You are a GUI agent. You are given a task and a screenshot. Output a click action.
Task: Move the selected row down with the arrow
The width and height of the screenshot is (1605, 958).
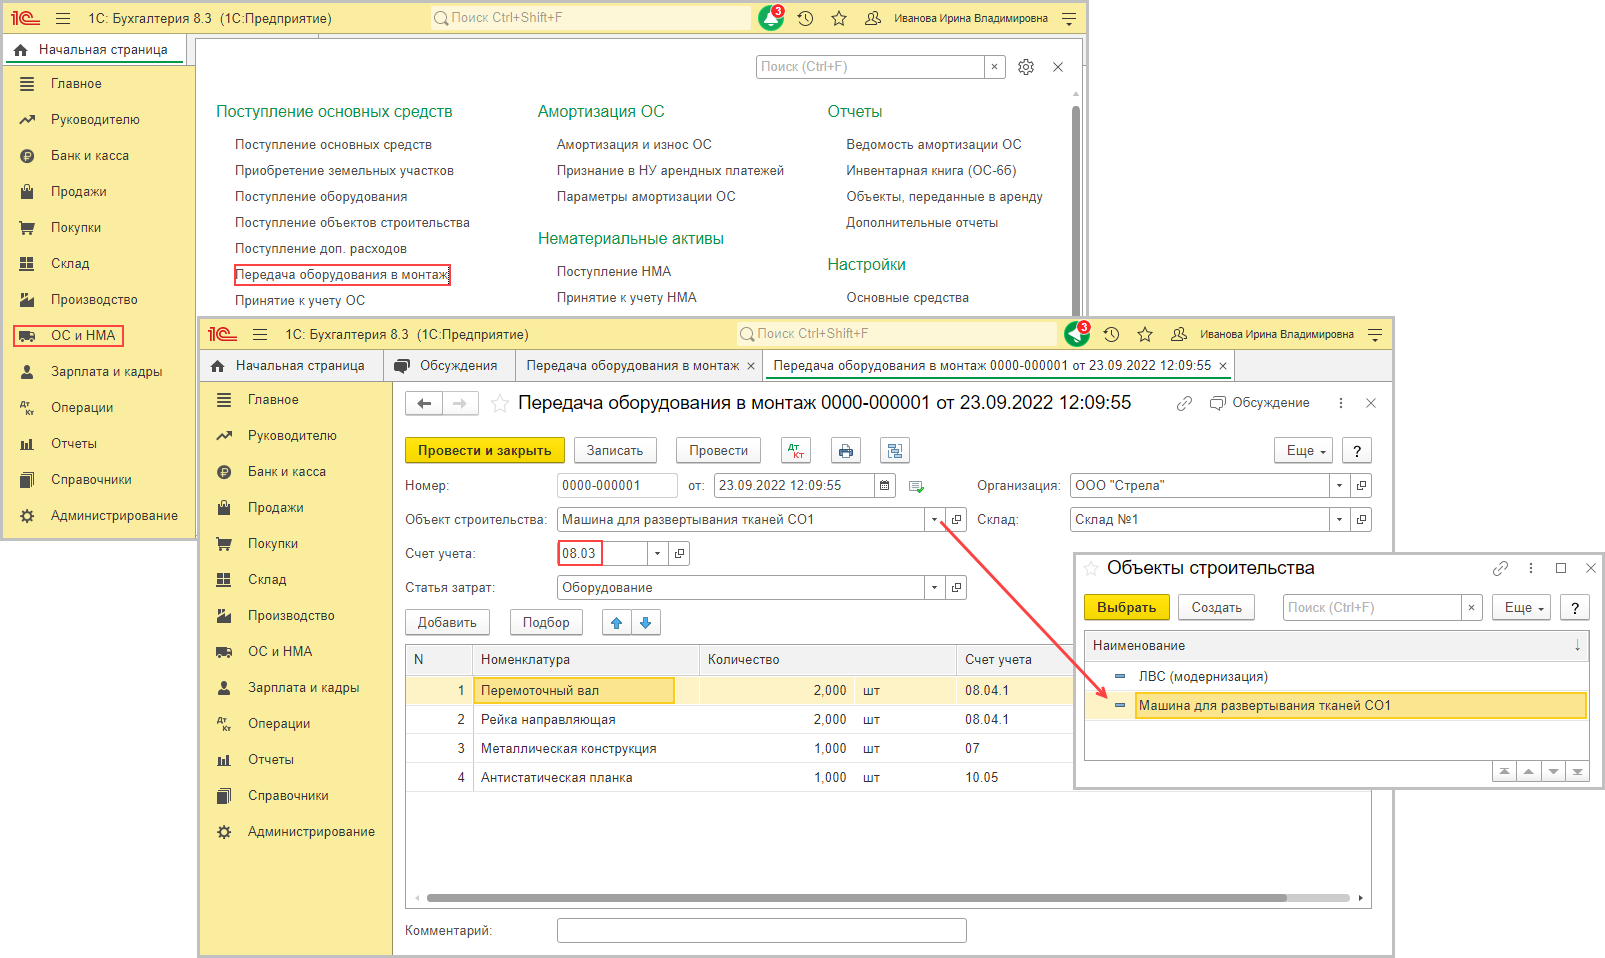click(x=646, y=623)
